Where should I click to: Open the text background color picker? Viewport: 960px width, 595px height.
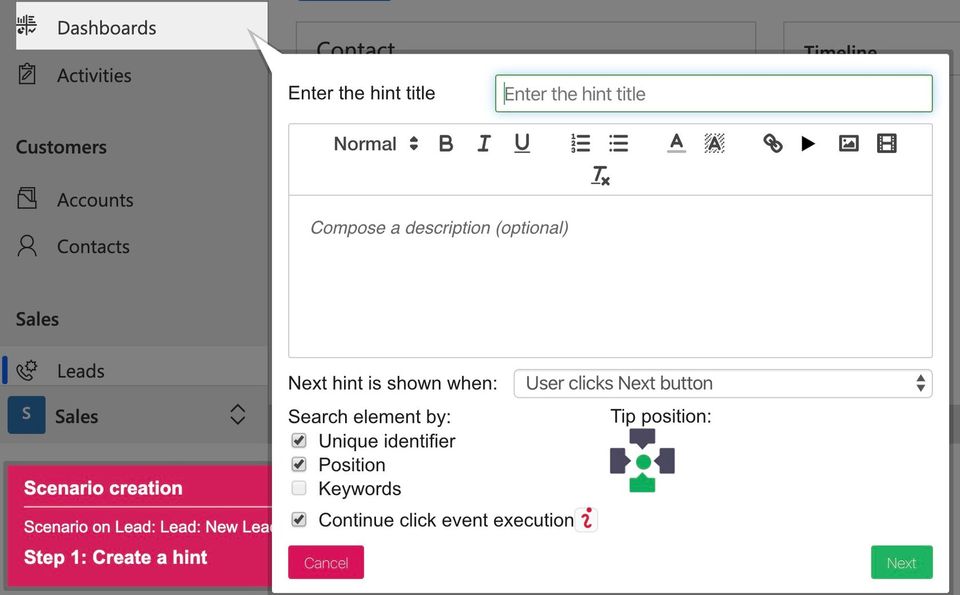tap(714, 144)
